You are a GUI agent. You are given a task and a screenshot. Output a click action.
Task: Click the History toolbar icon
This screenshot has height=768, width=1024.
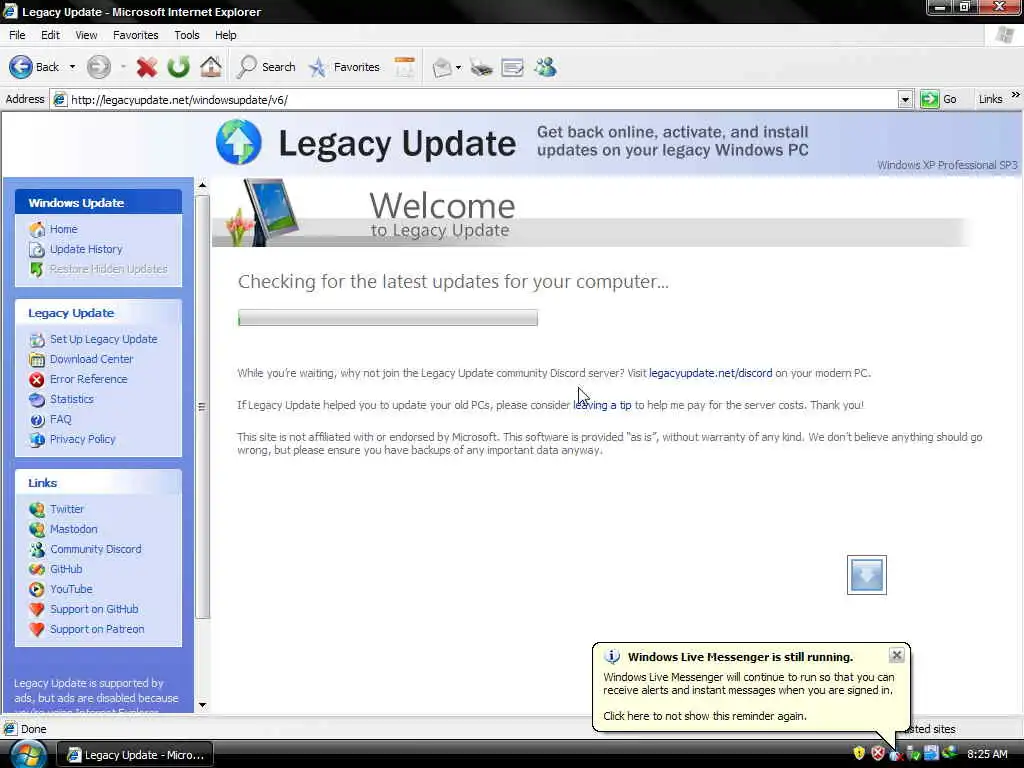click(x=404, y=67)
